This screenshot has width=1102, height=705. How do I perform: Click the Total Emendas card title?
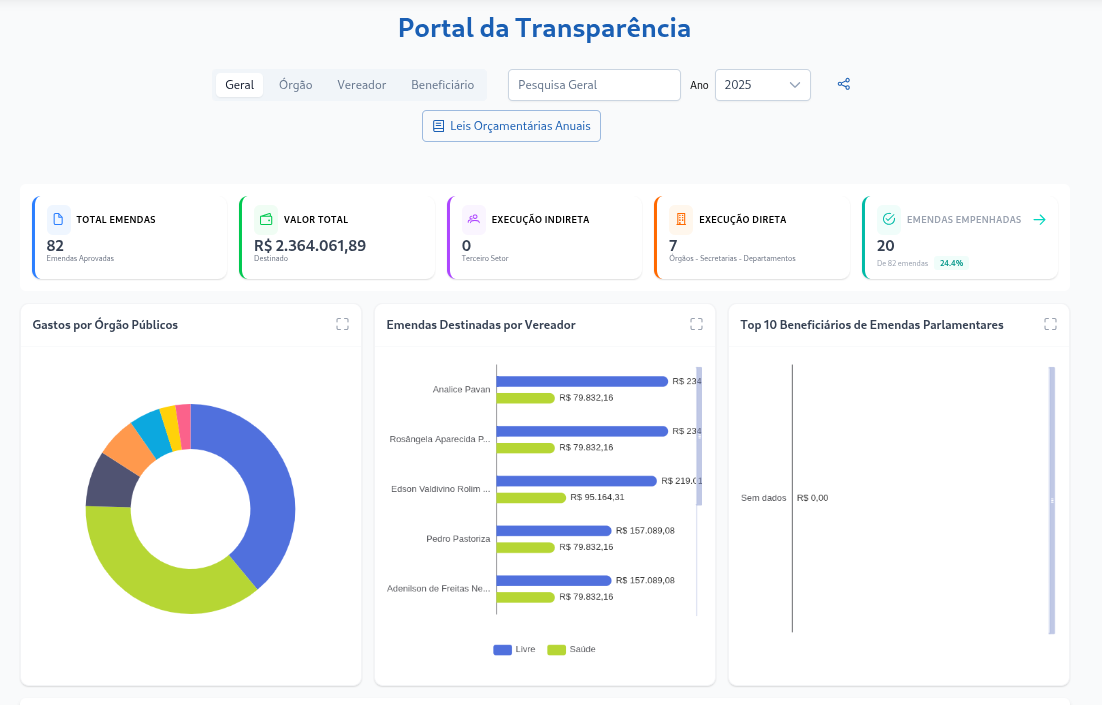(x=116, y=220)
